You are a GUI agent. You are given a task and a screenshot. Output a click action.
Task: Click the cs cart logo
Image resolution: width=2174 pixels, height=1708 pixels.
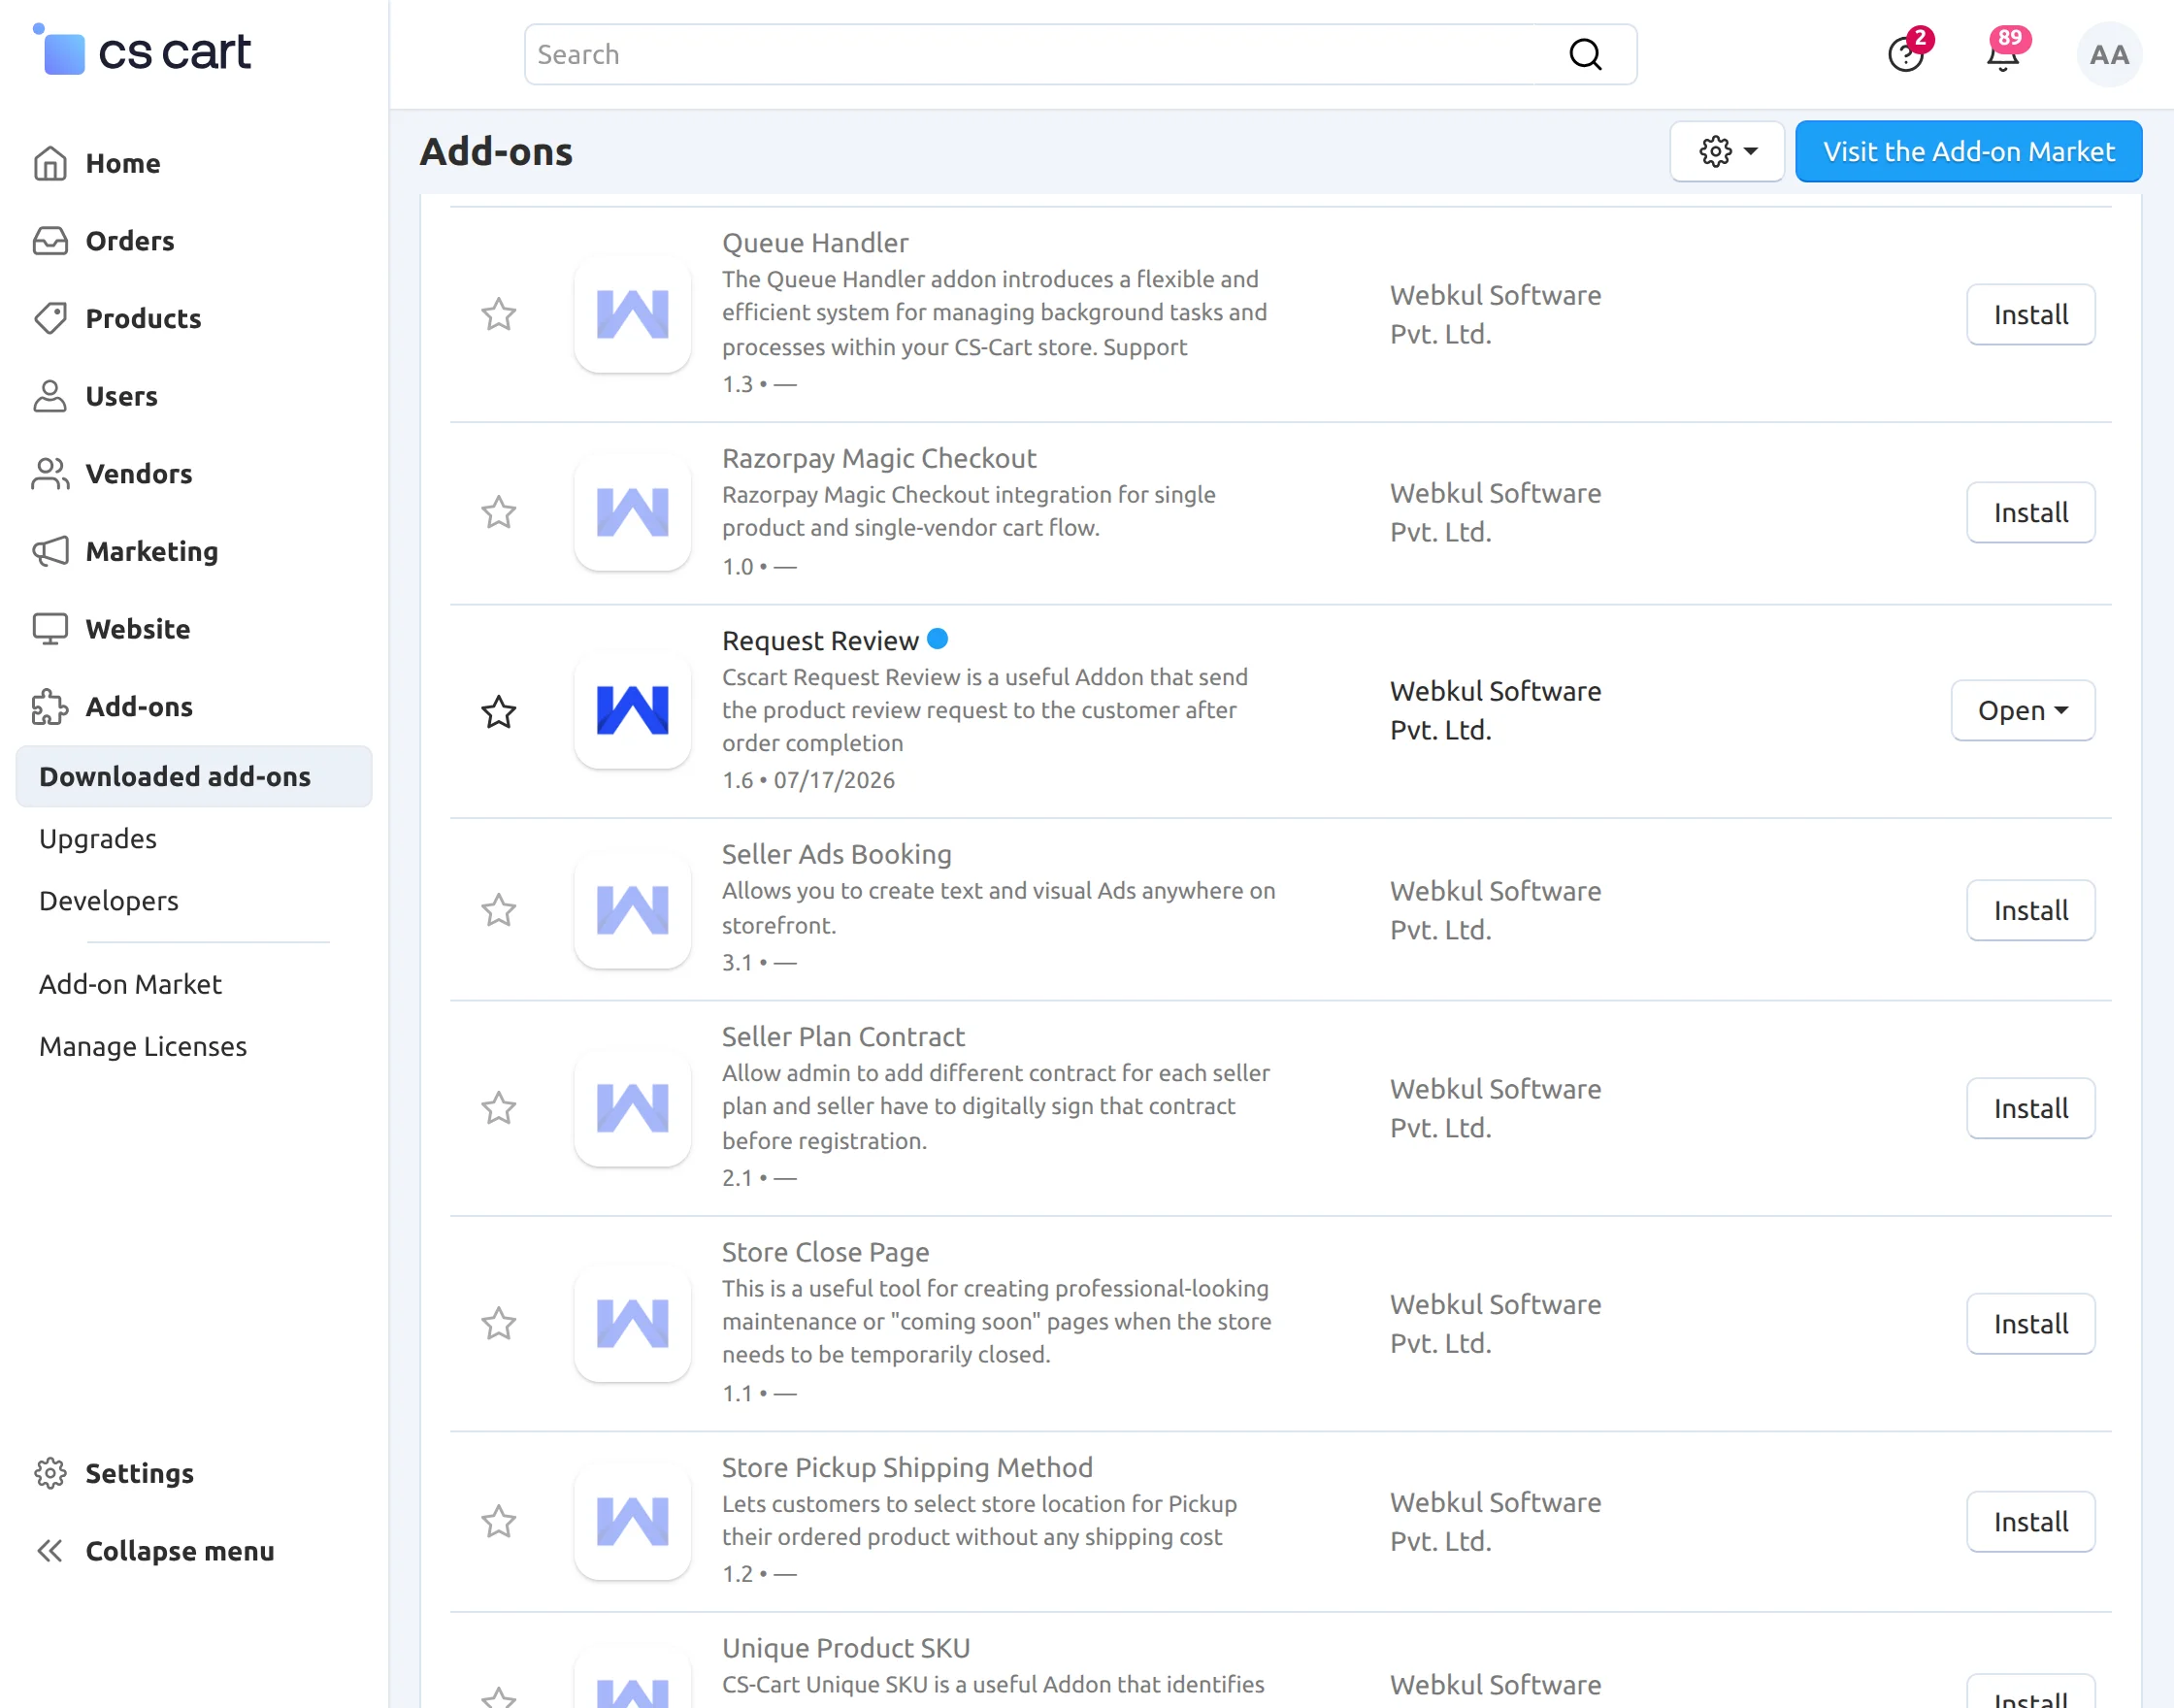[142, 50]
